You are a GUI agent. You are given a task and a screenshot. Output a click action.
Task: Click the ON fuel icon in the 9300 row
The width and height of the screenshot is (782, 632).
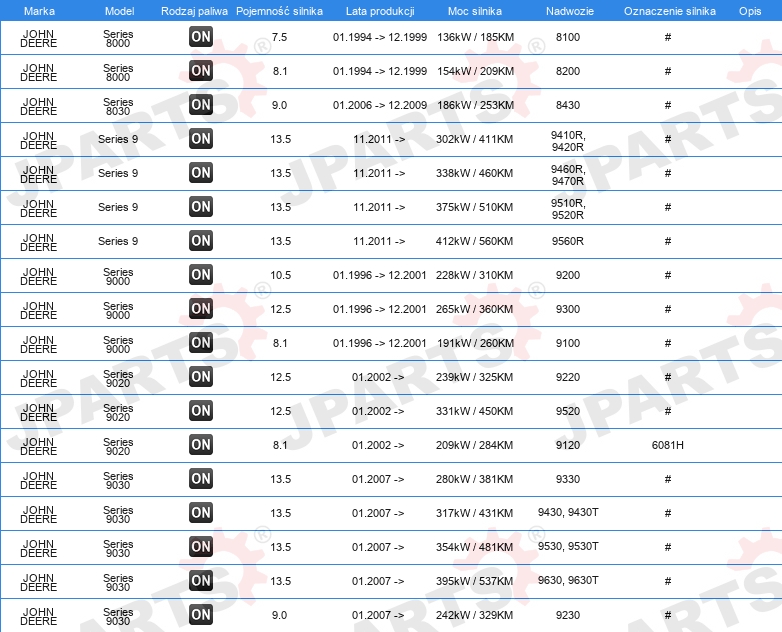pos(201,309)
